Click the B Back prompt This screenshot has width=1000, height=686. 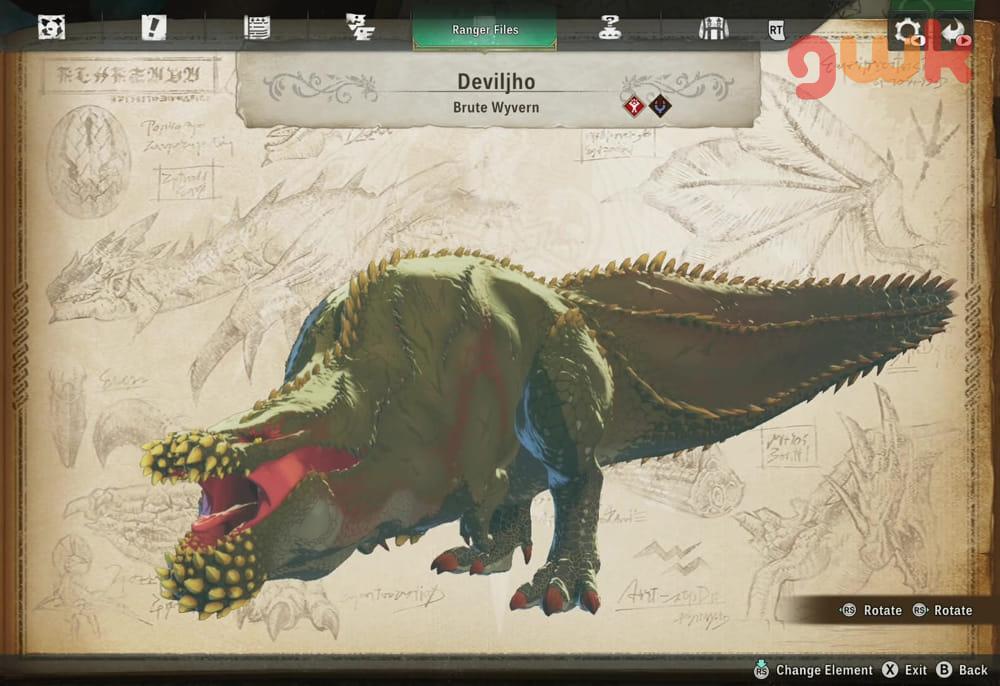pyautogui.click(x=962, y=670)
